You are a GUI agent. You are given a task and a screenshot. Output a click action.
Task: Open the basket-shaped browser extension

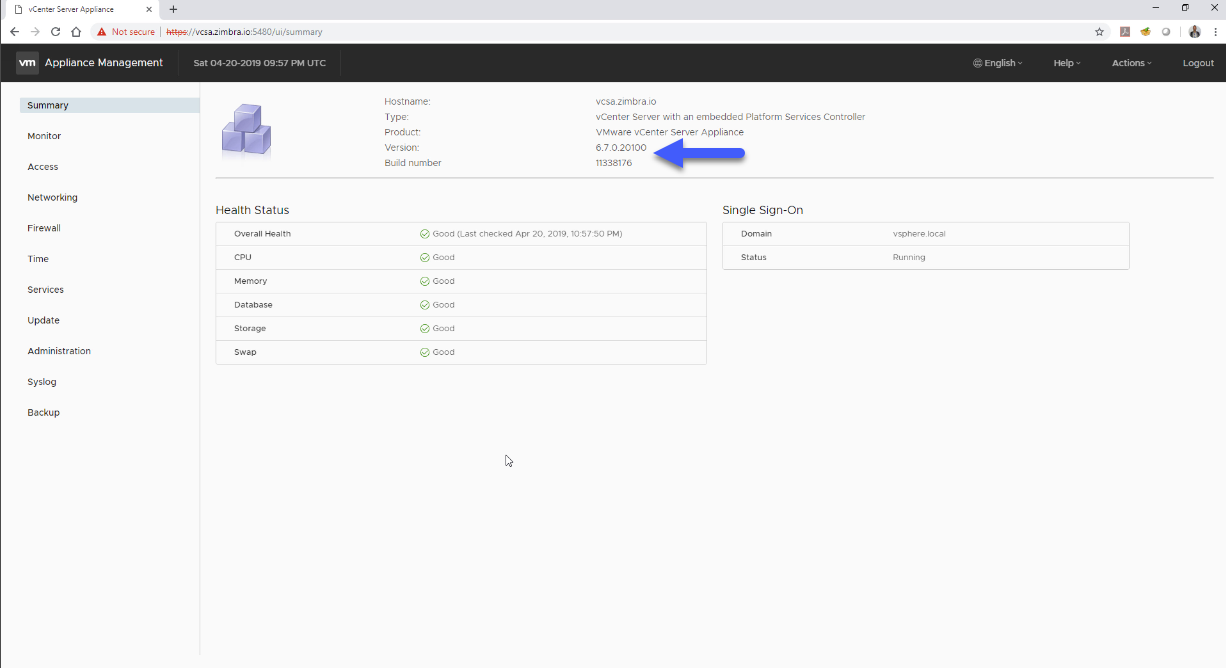(1145, 32)
